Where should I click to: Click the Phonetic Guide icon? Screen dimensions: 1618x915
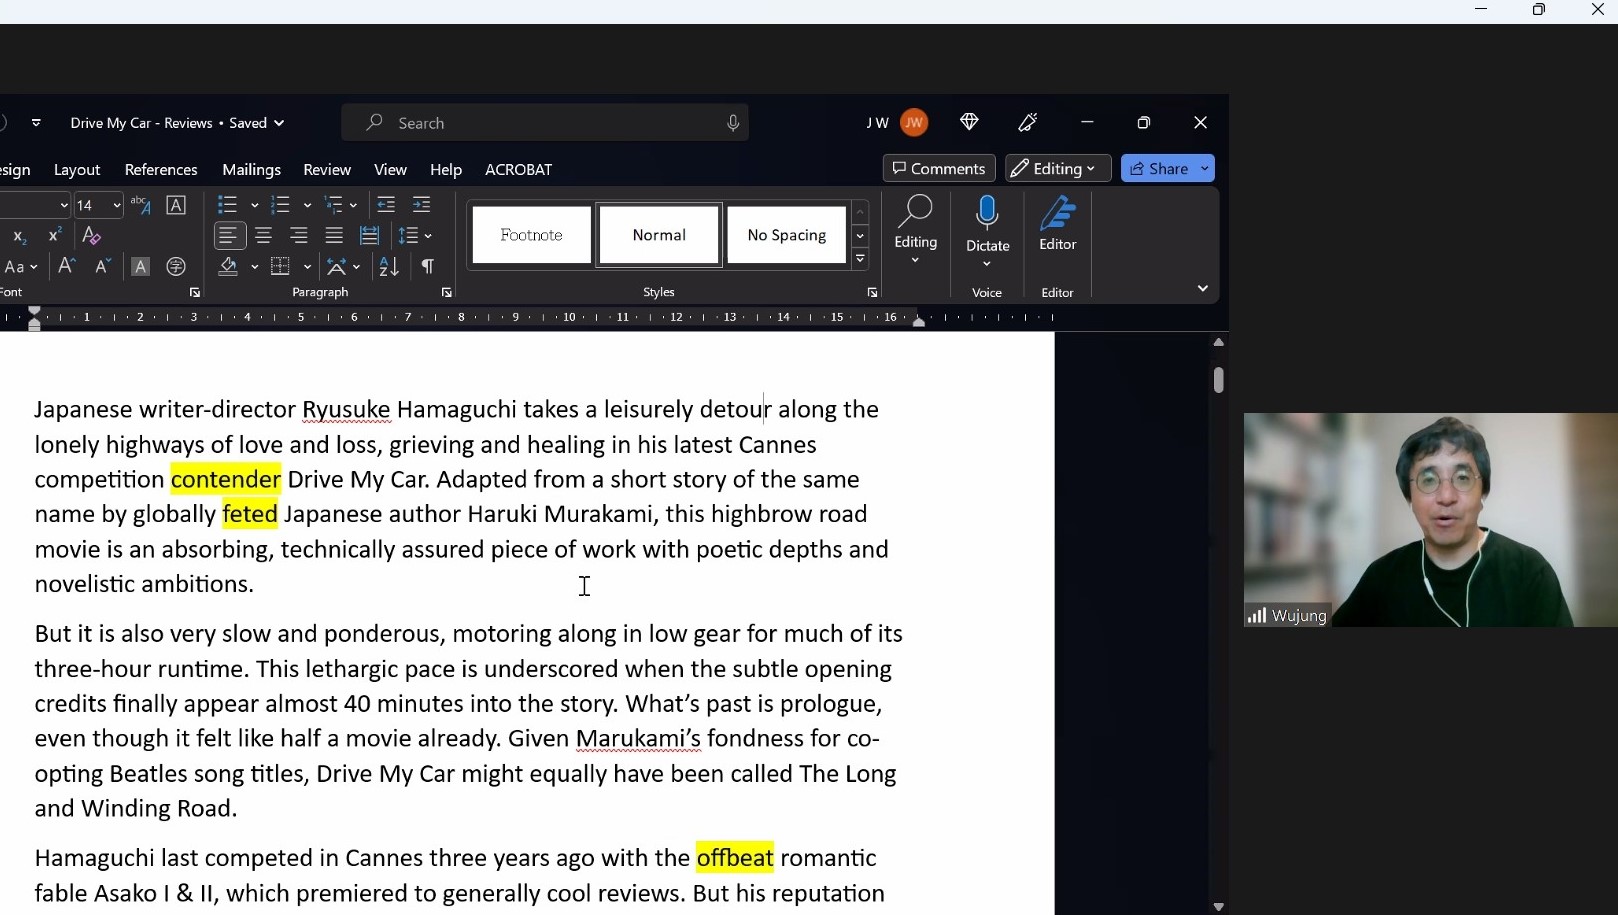[x=140, y=205]
